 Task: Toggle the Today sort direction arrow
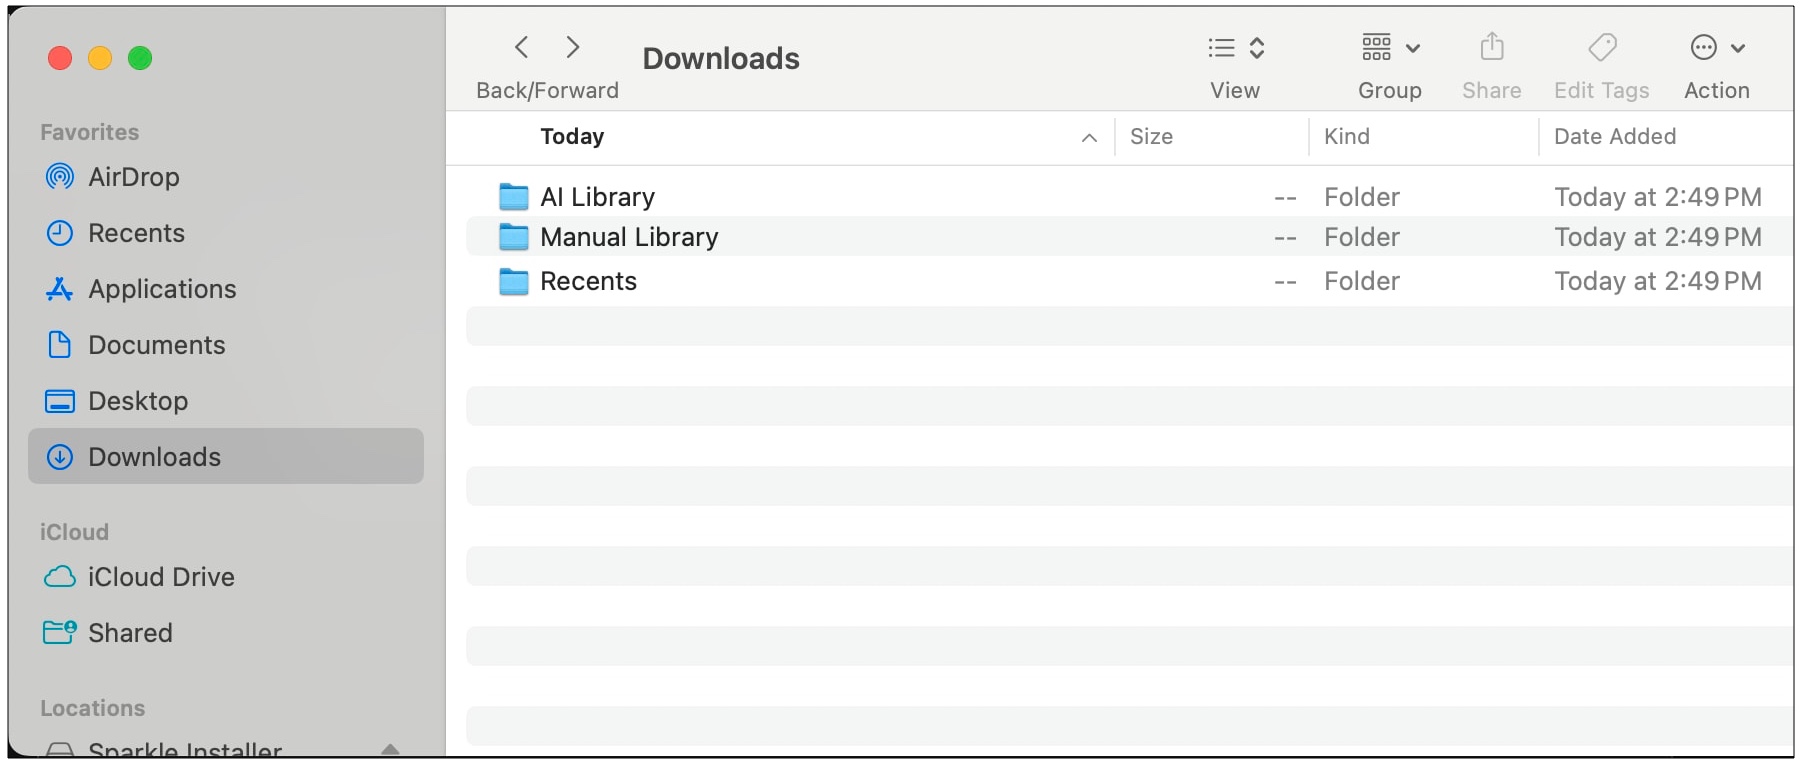coord(1089,137)
